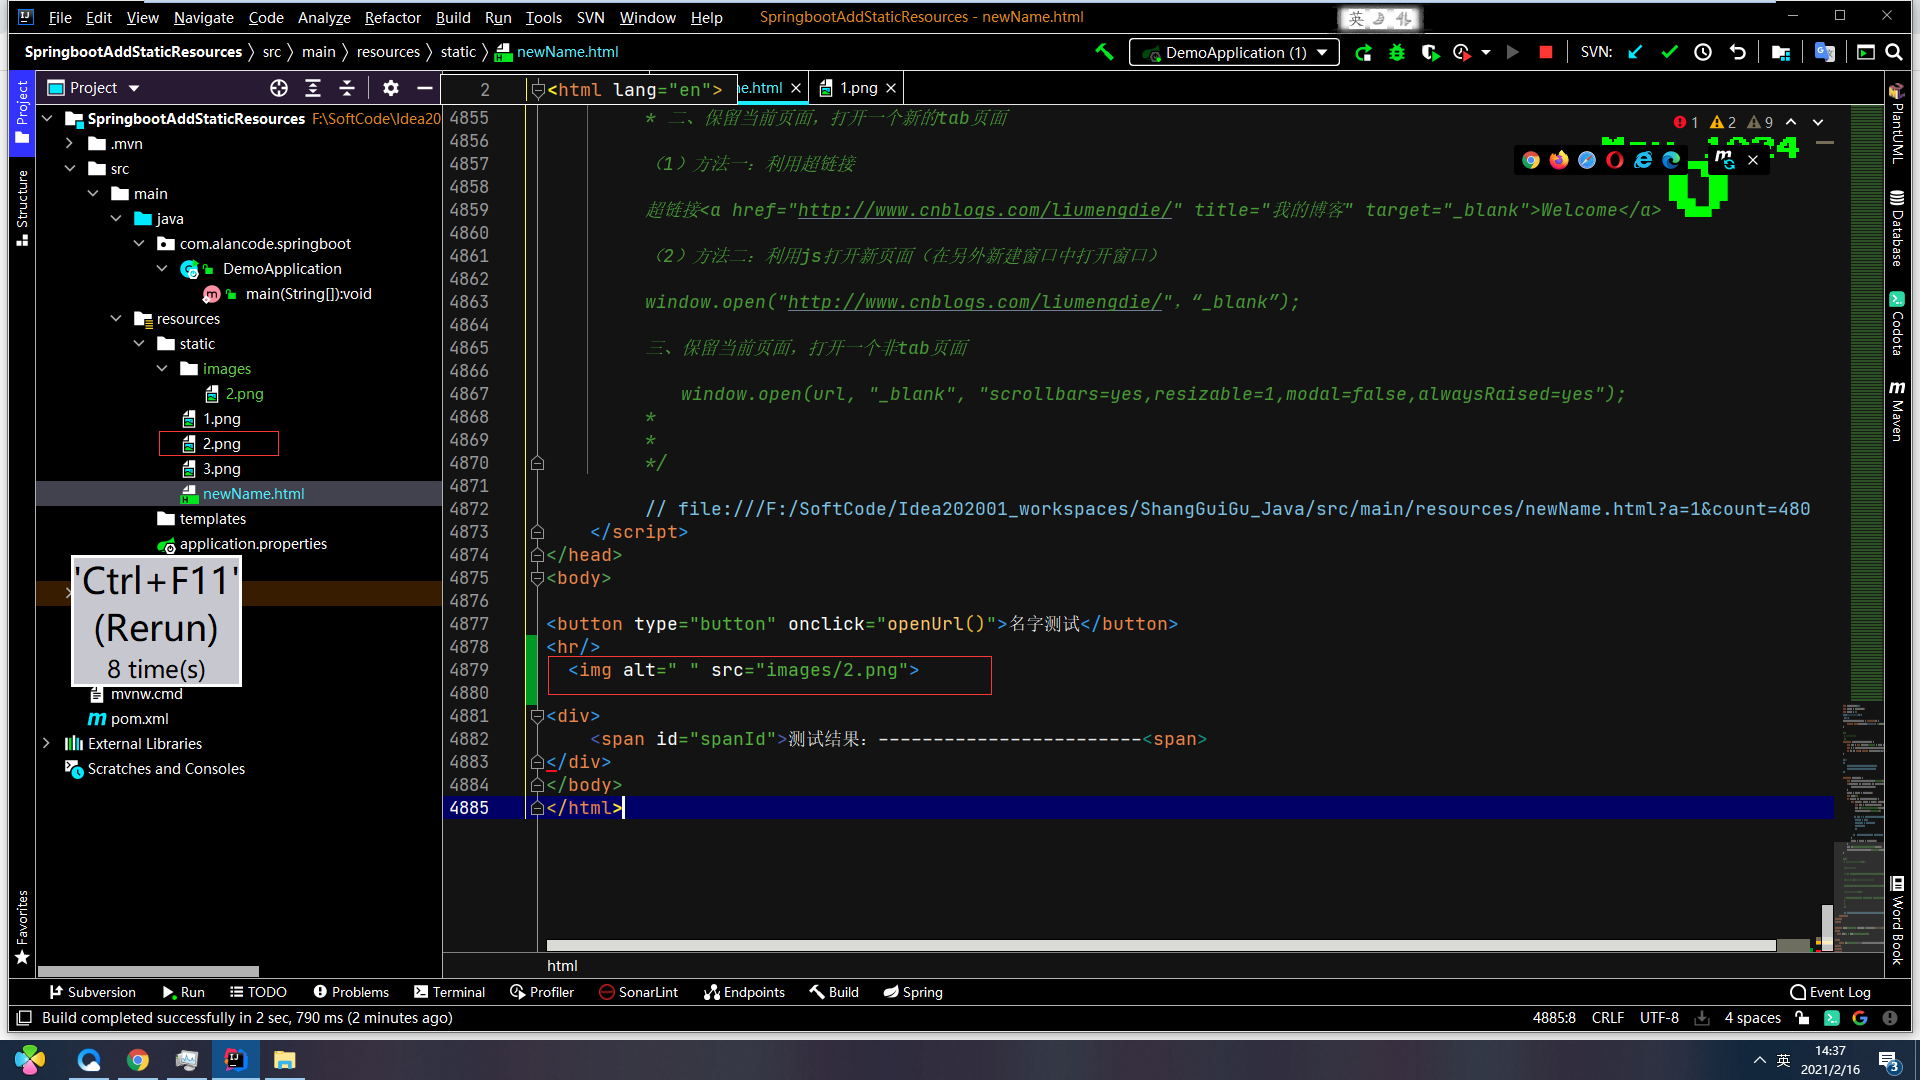The width and height of the screenshot is (1920, 1080).
Task: Collapse the resources folder
Action: coord(116,319)
